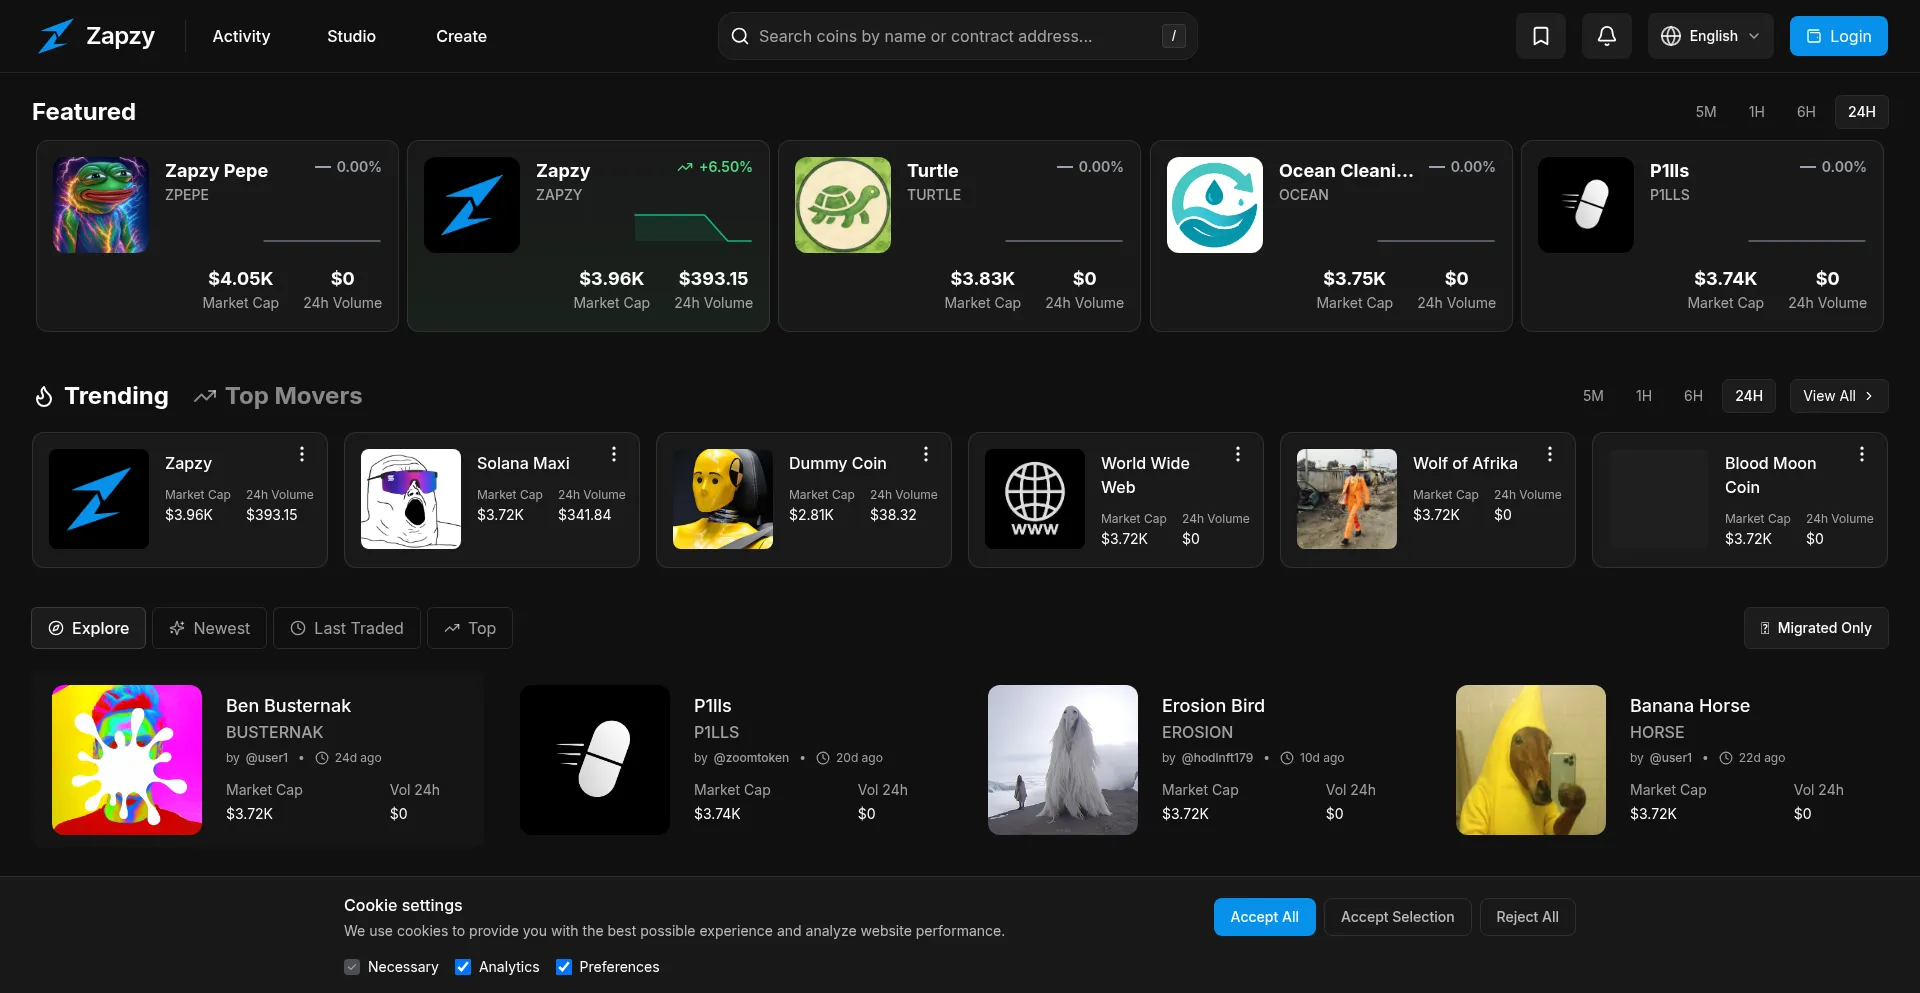Open the three-dot menu on Zapzy trending card

pos(302,454)
